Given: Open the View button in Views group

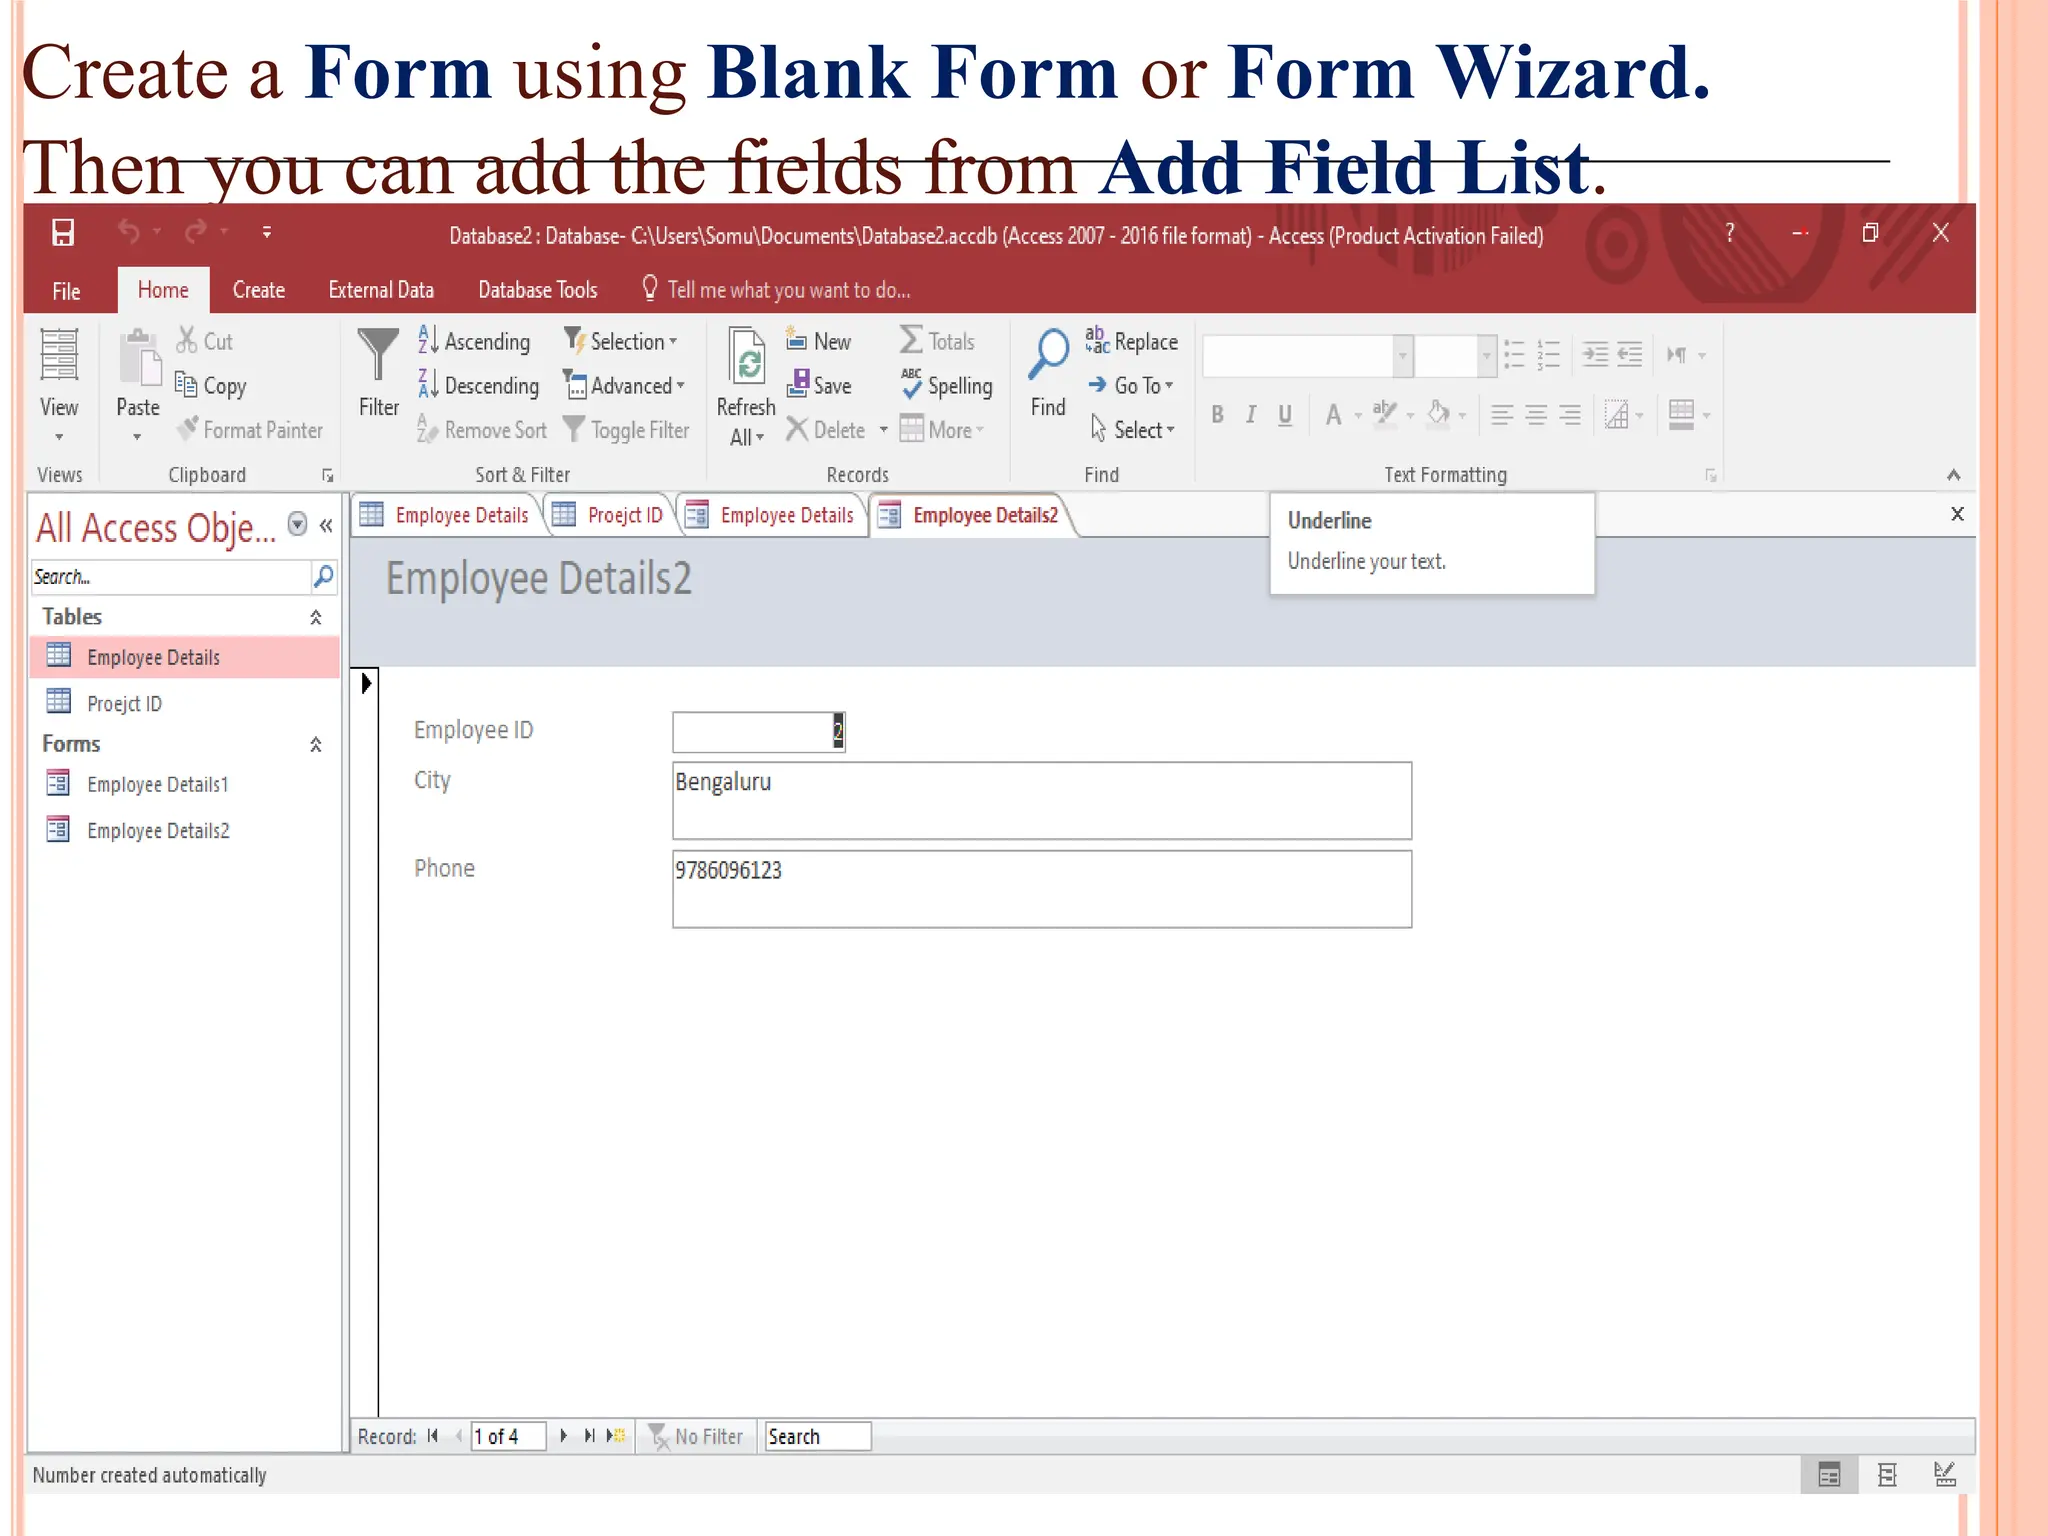Looking at the screenshot, I should tap(59, 386).
